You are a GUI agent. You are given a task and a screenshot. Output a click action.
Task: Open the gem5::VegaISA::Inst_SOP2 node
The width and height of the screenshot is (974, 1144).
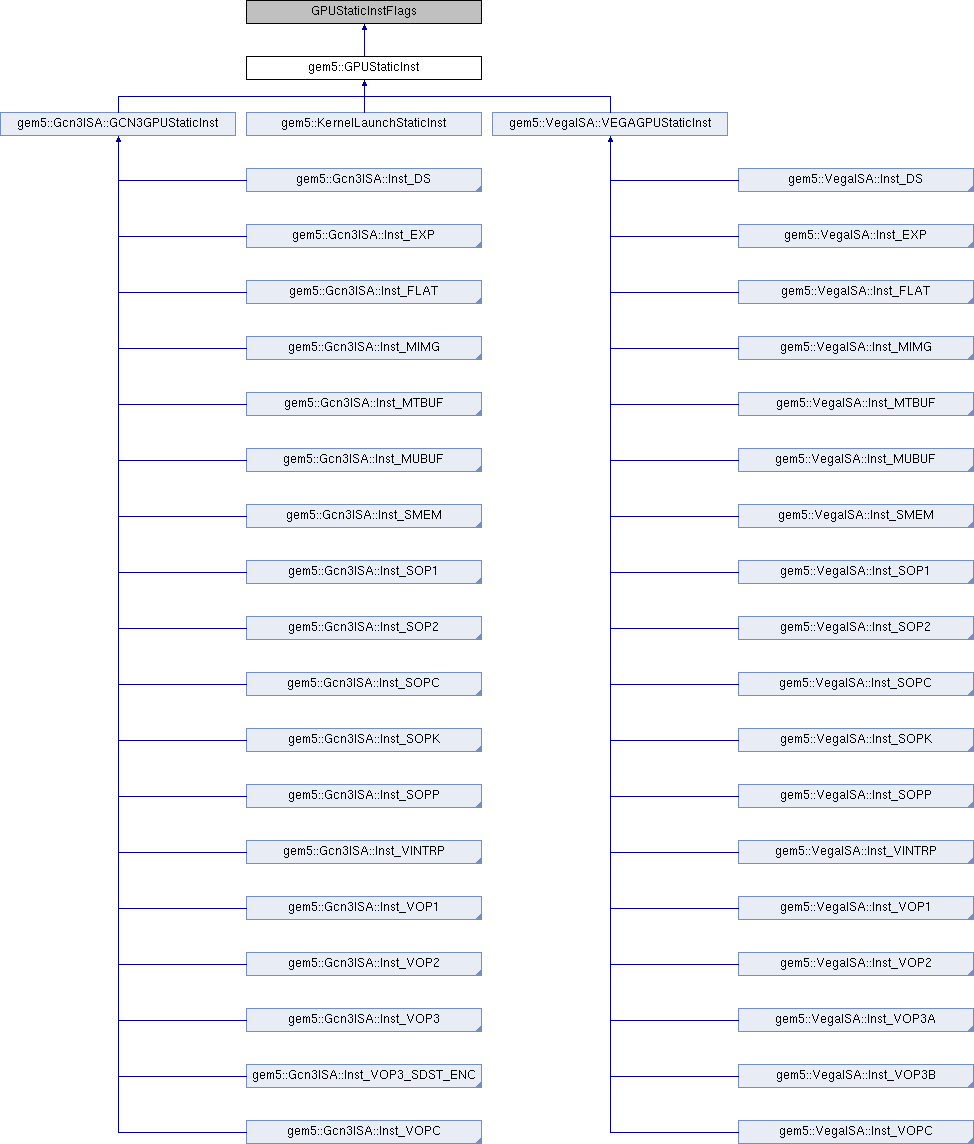click(855, 628)
